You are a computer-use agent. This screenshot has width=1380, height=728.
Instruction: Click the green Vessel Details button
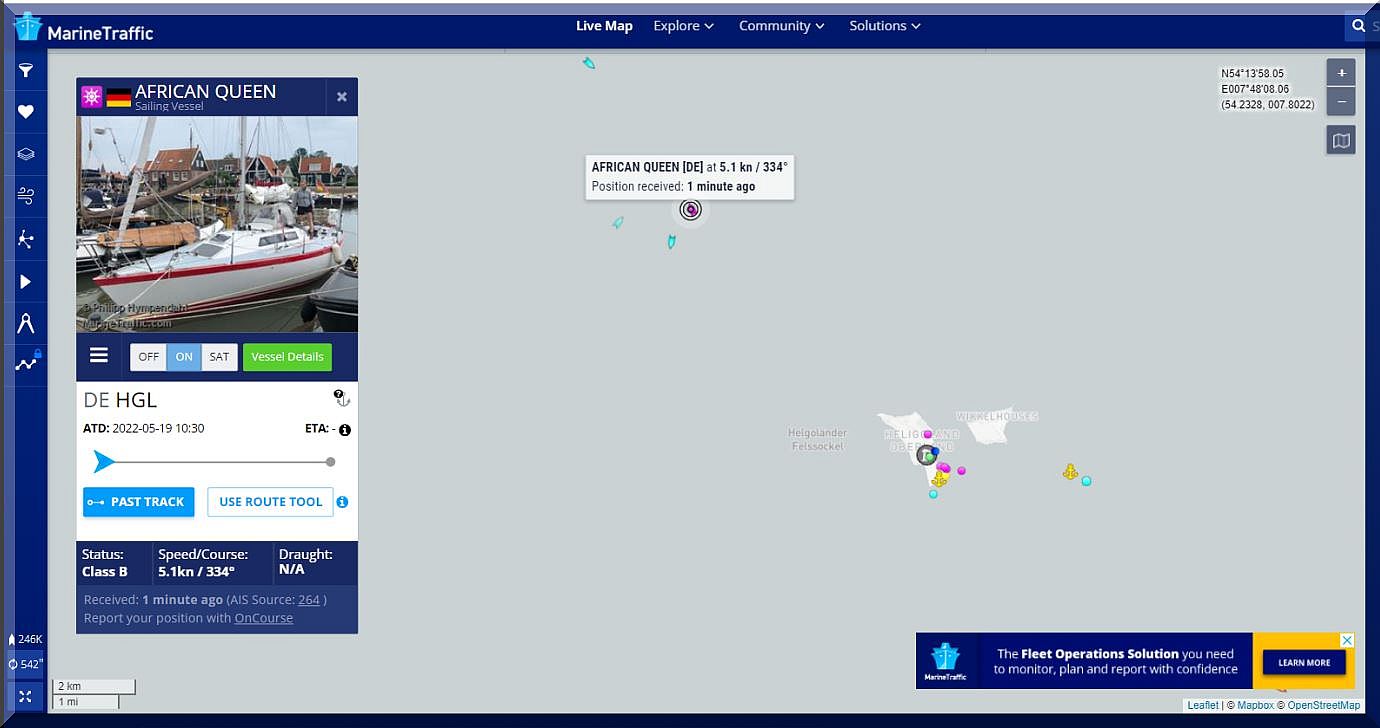click(287, 357)
